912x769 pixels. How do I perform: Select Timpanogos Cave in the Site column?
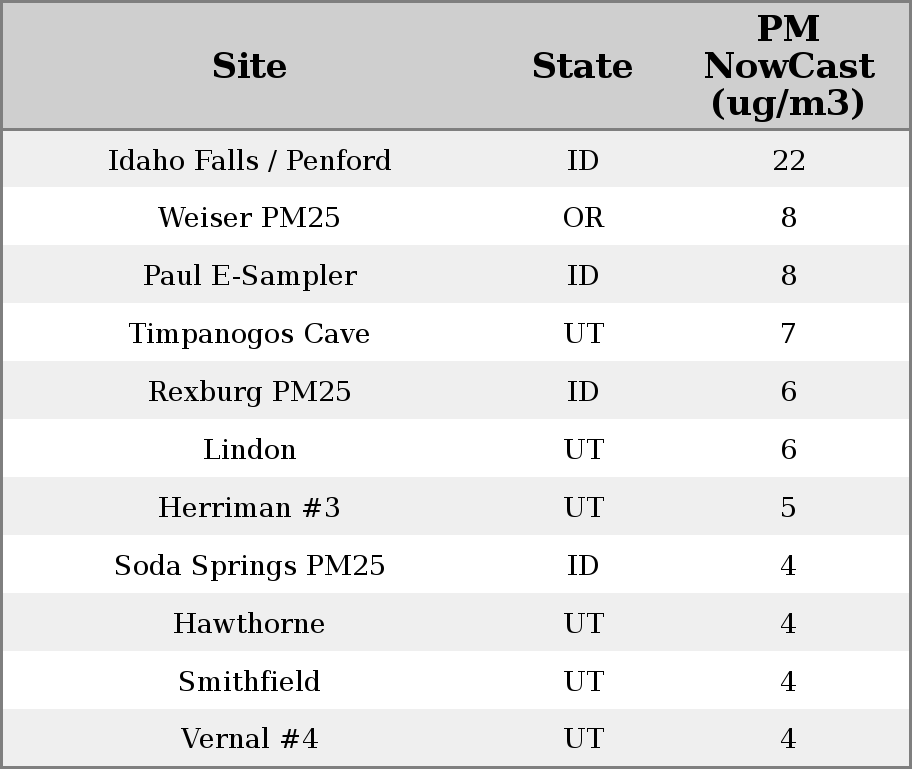point(249,334)
